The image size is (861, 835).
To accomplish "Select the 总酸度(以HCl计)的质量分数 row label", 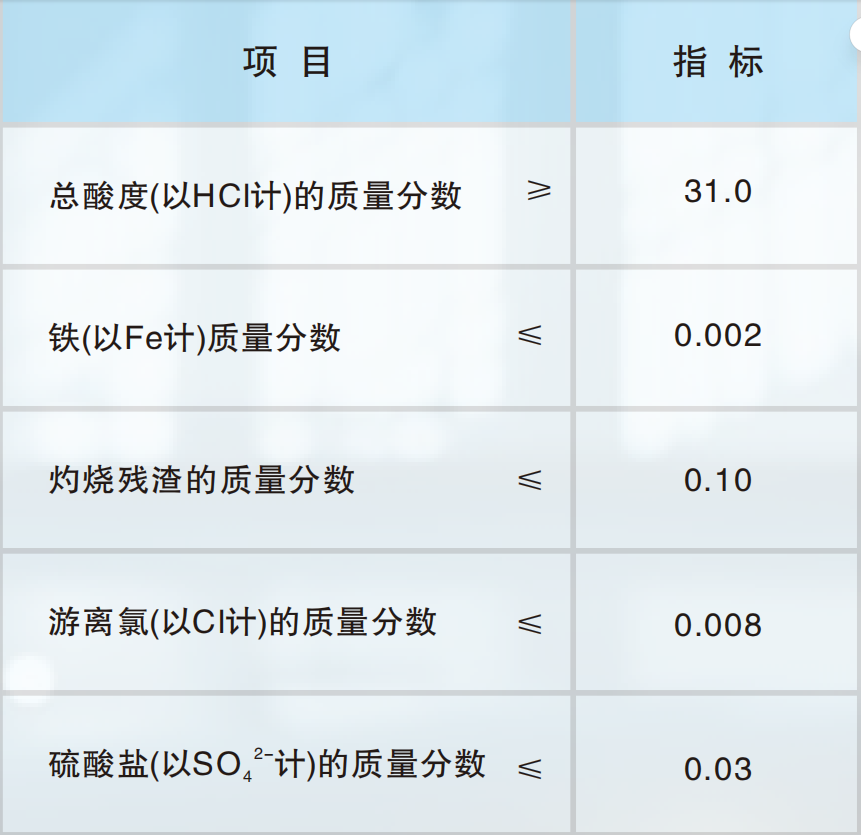I will coord(255,196).
